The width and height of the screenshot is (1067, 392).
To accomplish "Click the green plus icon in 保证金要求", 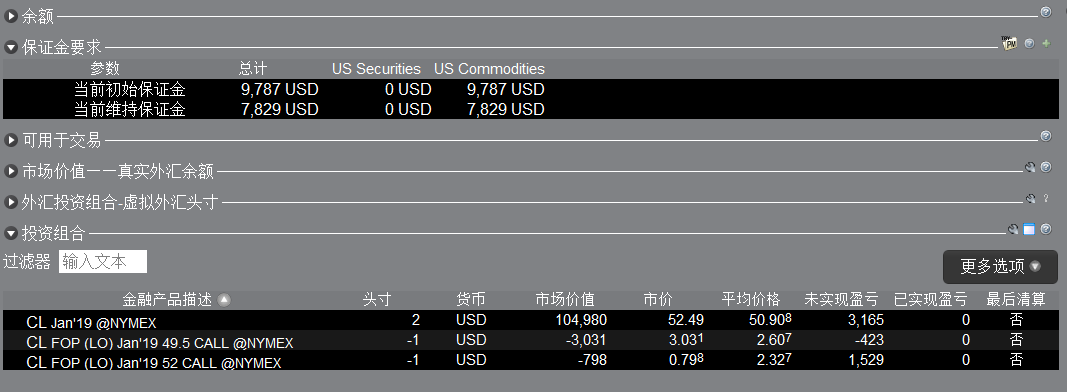I will point(1046,44).
